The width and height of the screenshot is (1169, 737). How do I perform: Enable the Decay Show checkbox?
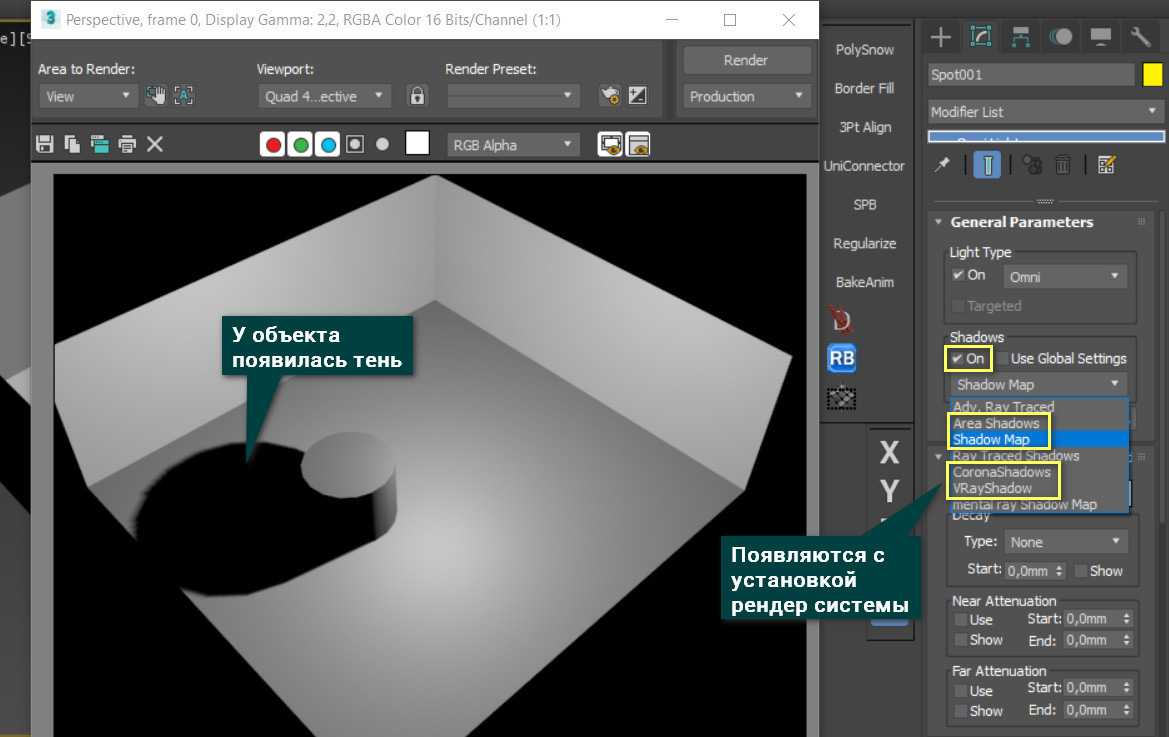pos(1081,571)
